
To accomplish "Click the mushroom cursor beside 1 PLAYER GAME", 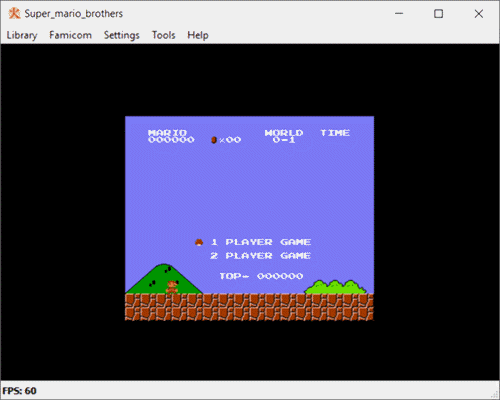I will (199, 242).
